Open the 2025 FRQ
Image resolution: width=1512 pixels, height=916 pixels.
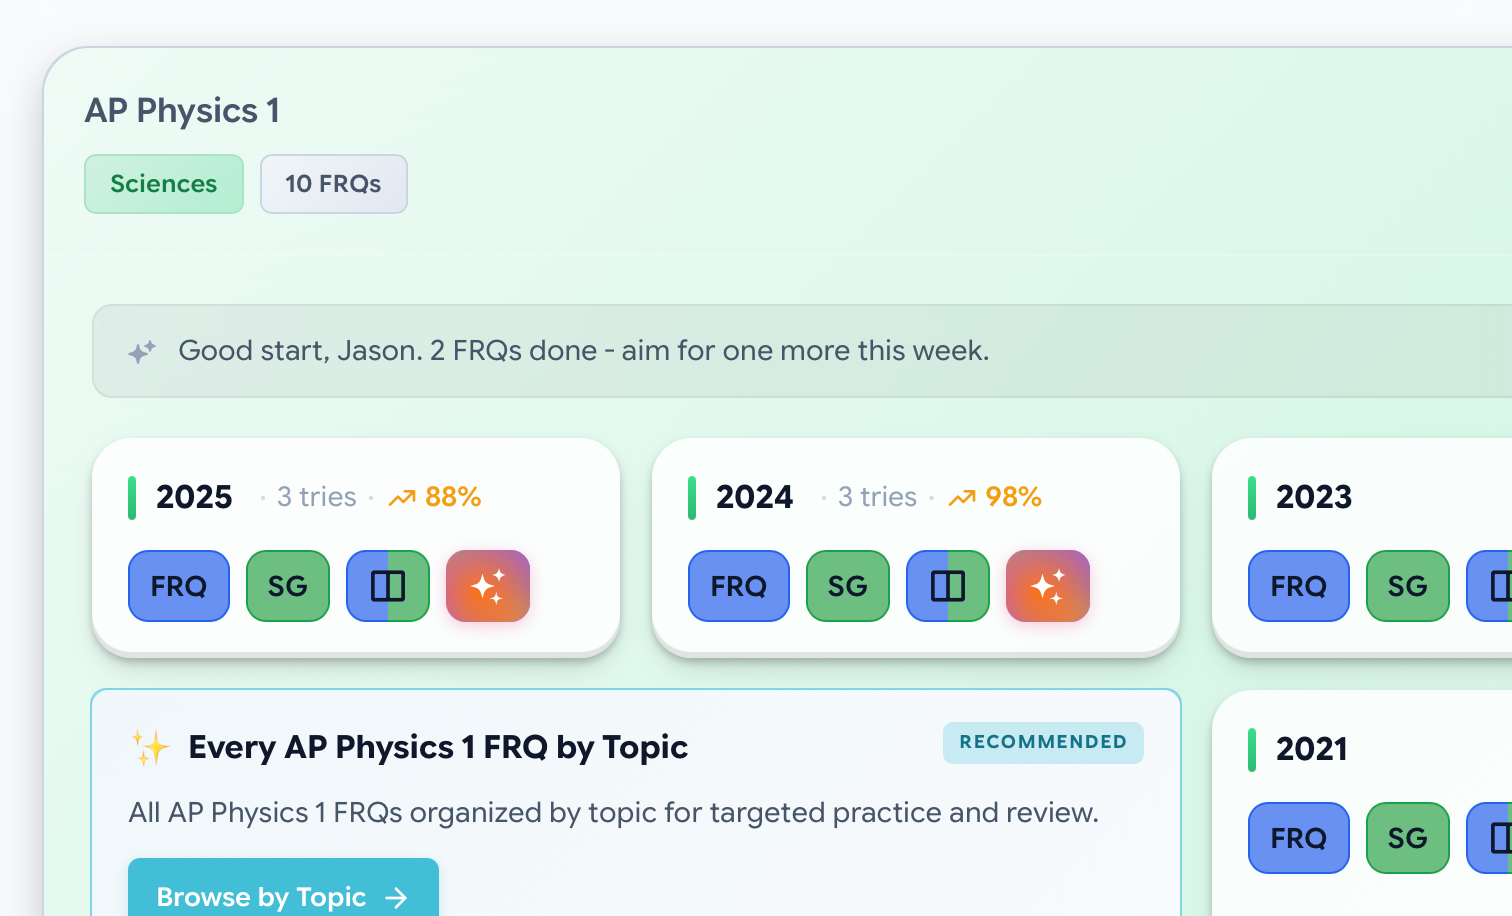coord(178,586)
